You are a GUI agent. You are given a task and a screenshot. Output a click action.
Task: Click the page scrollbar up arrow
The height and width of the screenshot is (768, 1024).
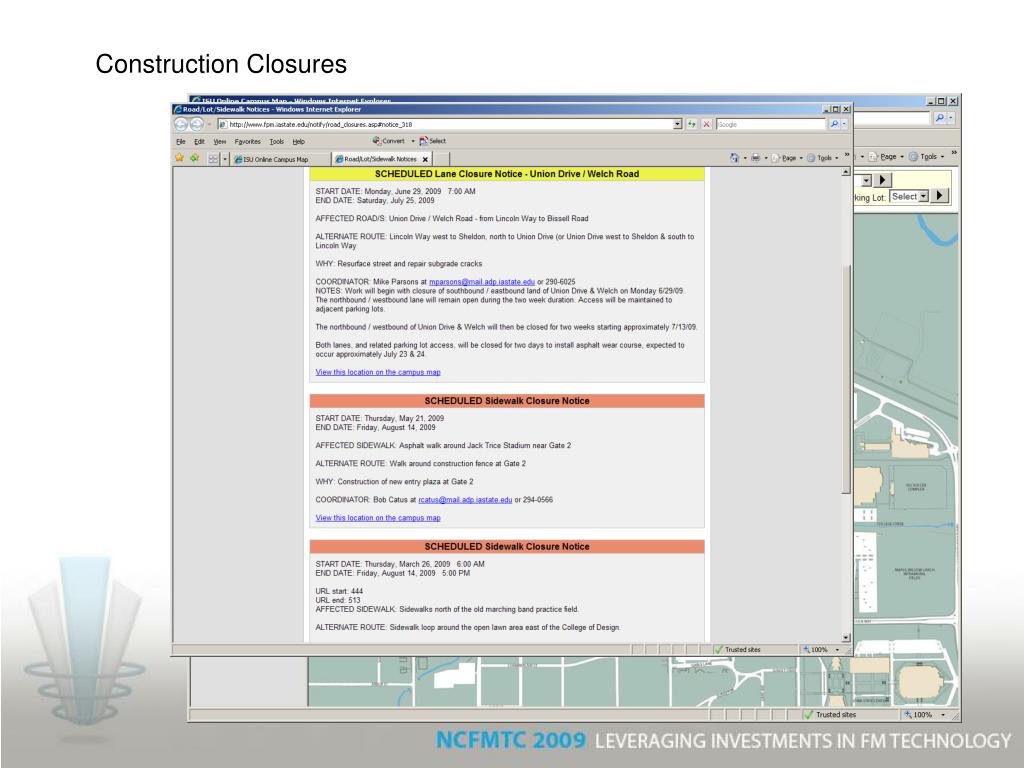[846, 172]
